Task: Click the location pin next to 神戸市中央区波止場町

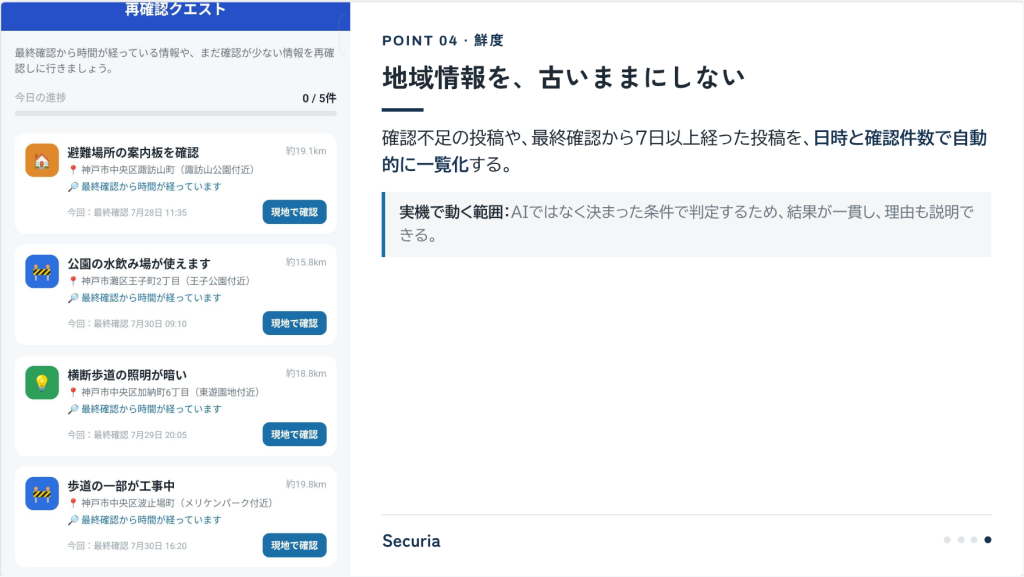Action: (x=73, y=503)
